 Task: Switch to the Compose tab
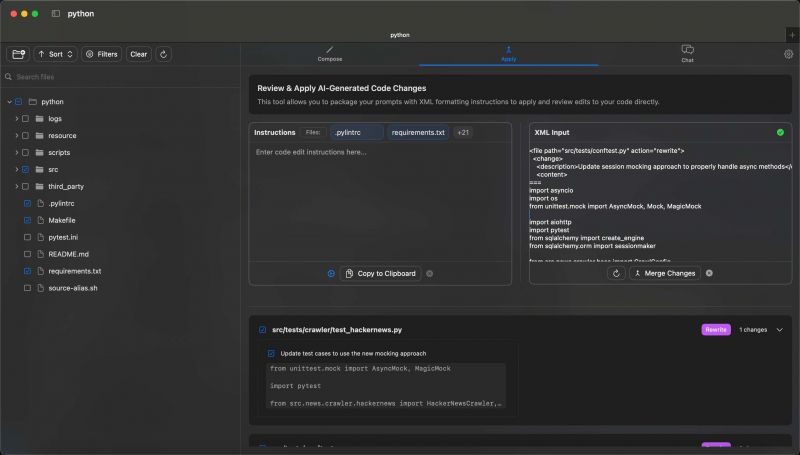[x=330, y=54]
